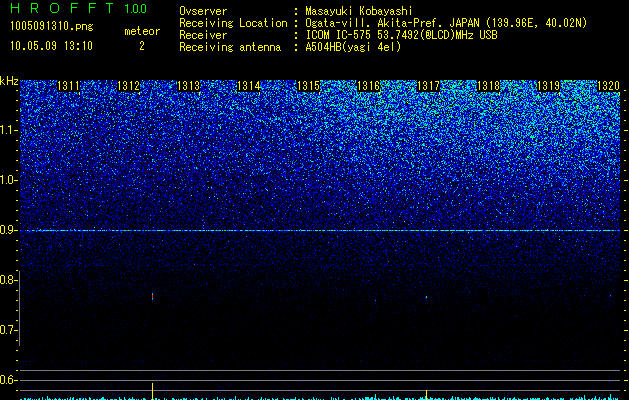The width and height of the screenshot is (629, 400).
Task: Click time marker 1316
Action: coord(368,86)
